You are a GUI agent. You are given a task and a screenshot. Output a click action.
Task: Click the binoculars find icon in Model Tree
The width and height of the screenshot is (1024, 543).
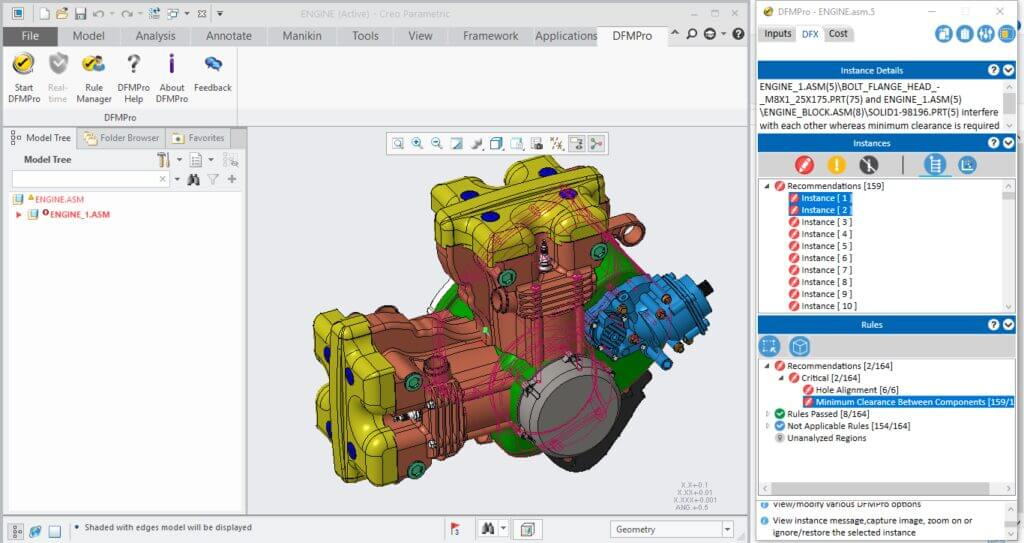194,179
